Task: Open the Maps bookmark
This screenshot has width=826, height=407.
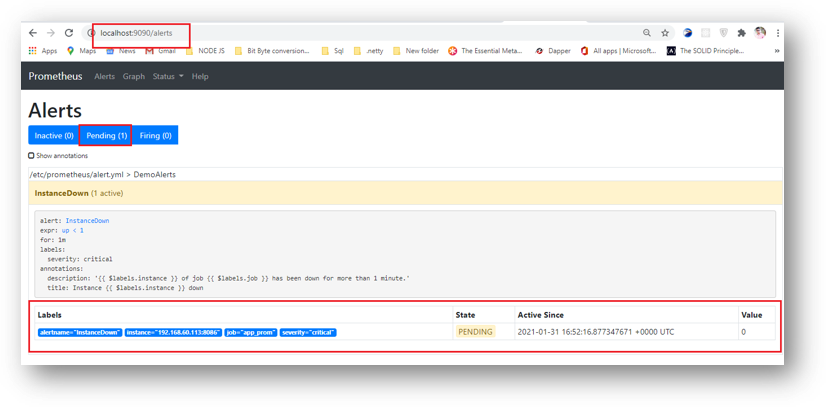Action: [x=82, y=51]
